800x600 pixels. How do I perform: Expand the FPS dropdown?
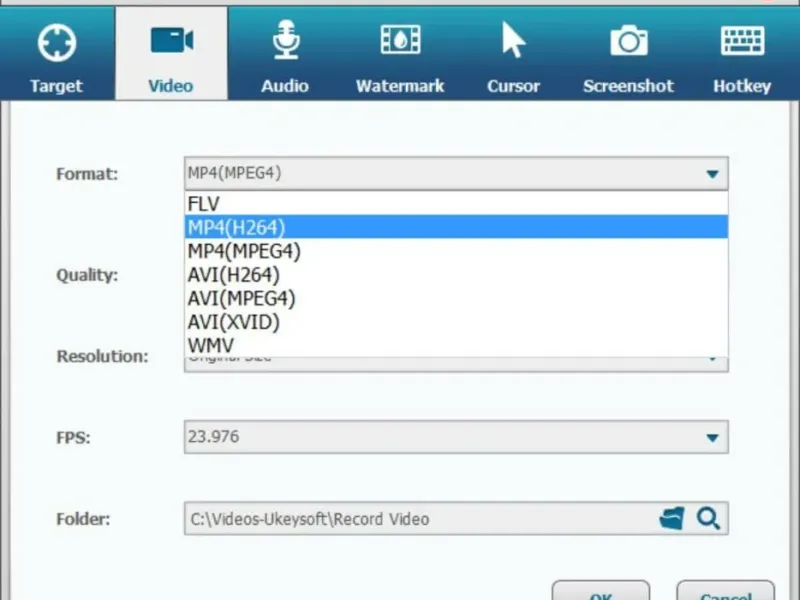pos(456,437)
